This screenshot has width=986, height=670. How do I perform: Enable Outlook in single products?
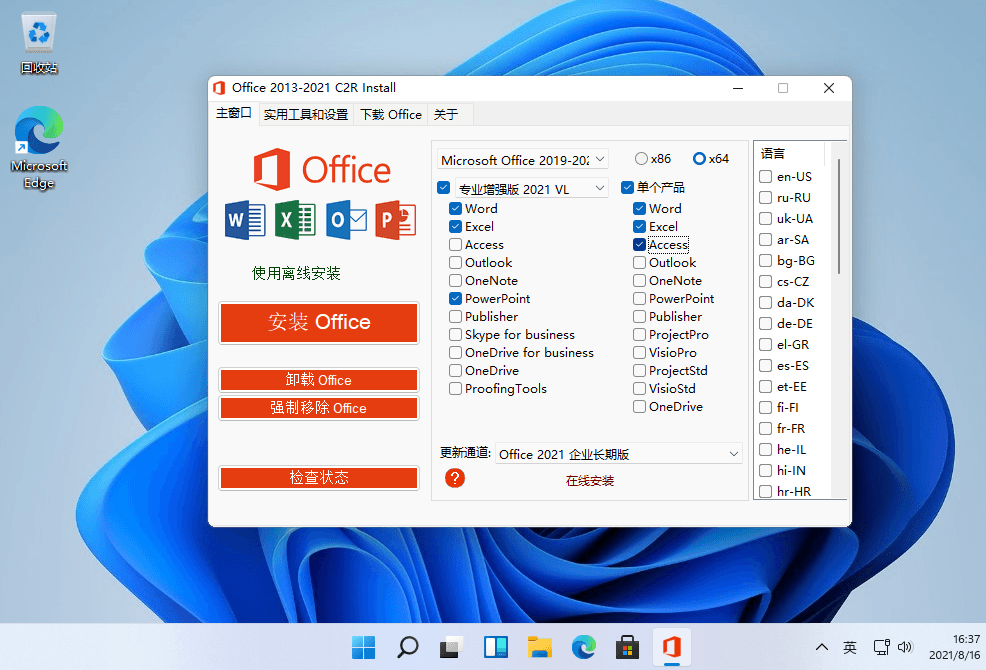tap(639, 262)
